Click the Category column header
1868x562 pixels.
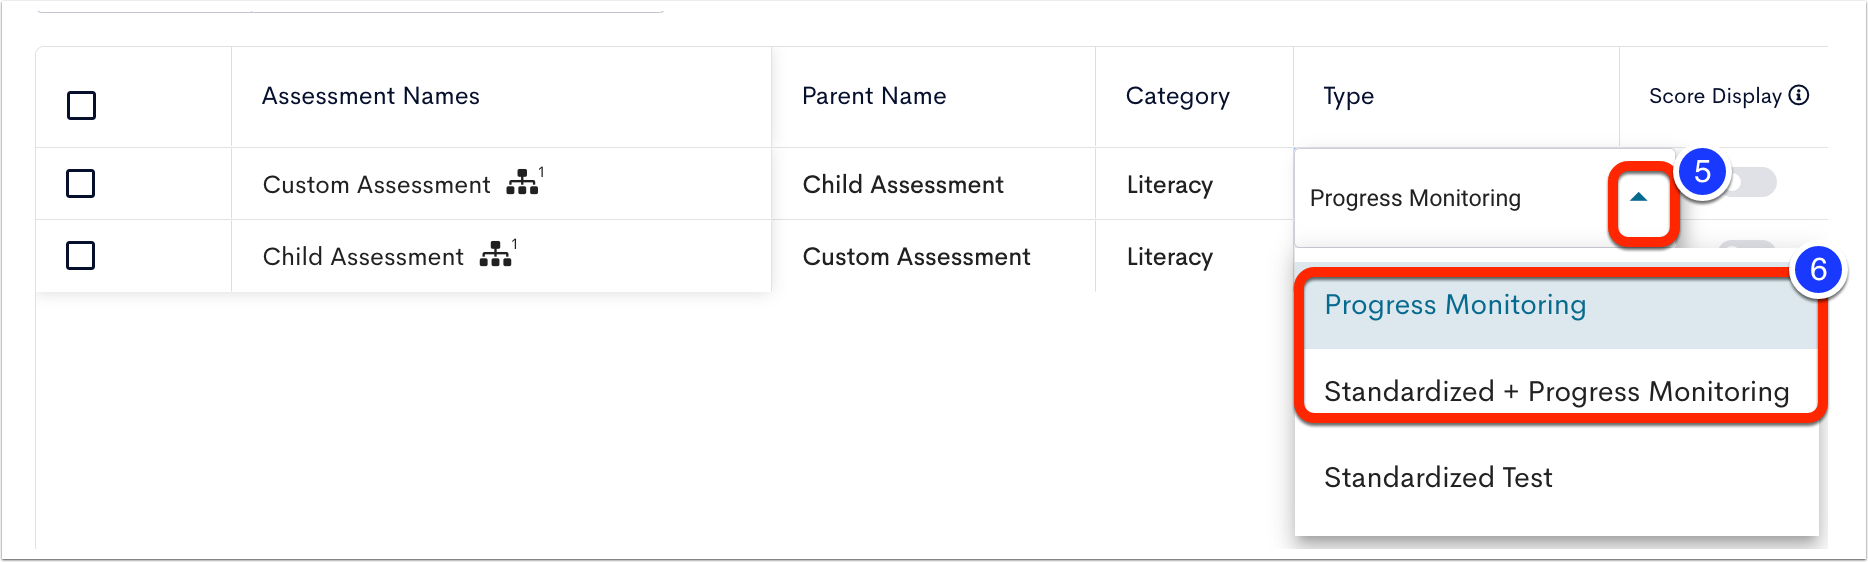[x=1178, y=96]
